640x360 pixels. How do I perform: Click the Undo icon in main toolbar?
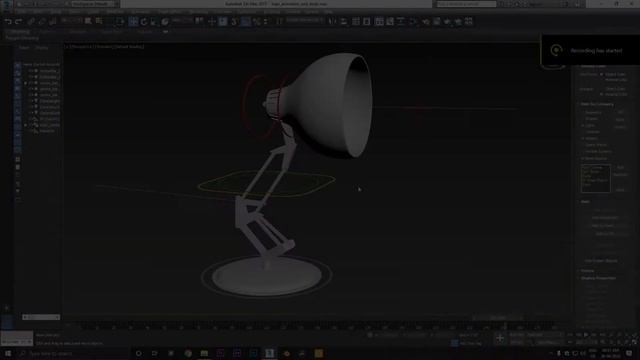point(8,21)
